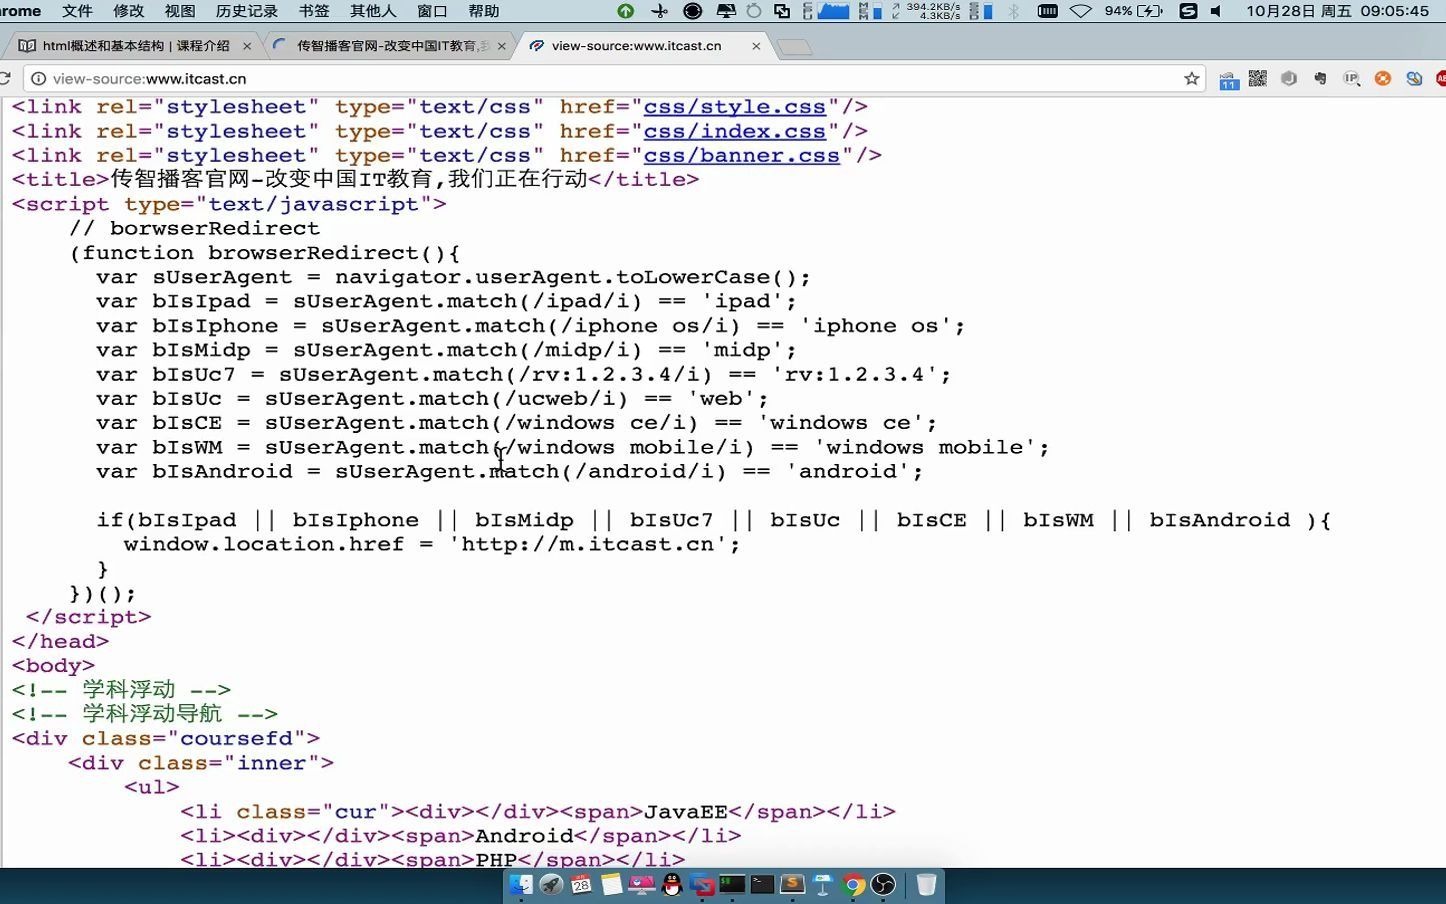Close the 传智播客官网 tab
The width and height of the screenshot is (1446, 904).
(502, 46)
